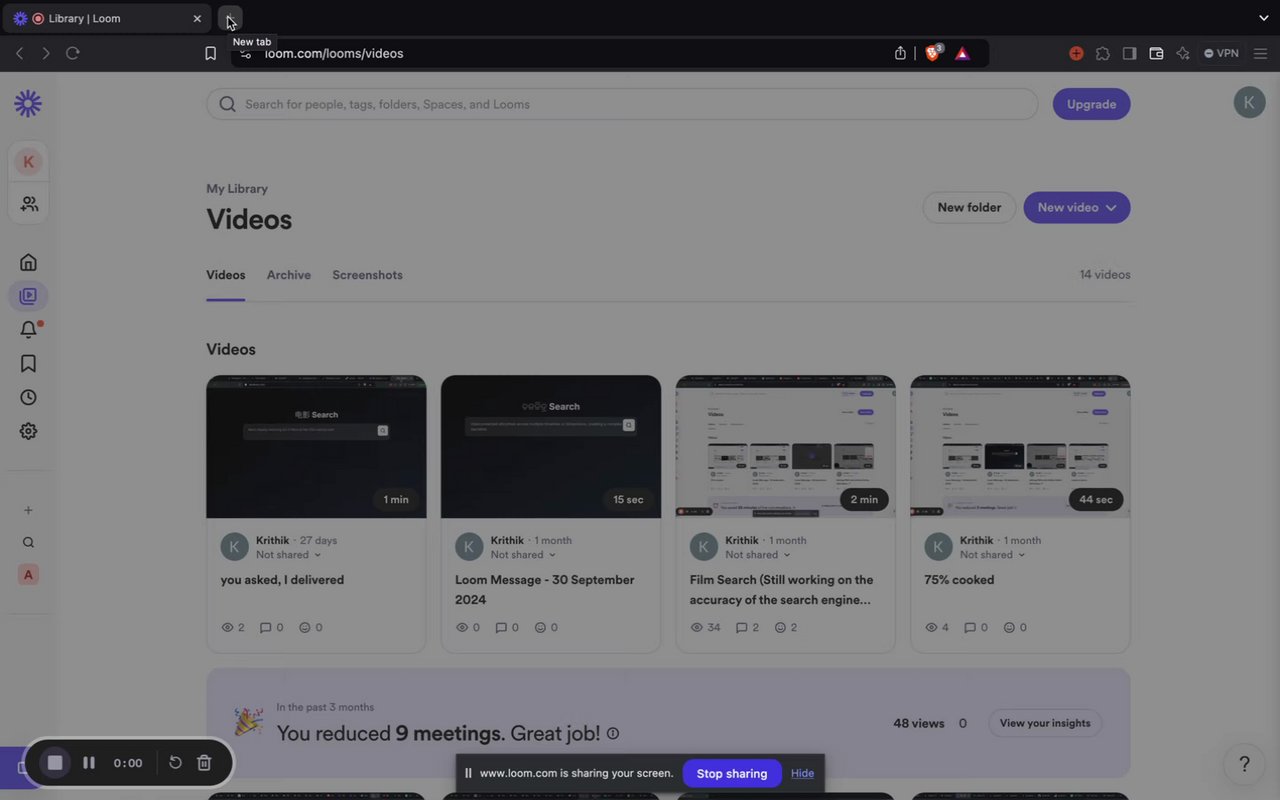Click the sidebar search magnifier icon
This screenshot has width=1280, height=800.
(x=28, y=542)
